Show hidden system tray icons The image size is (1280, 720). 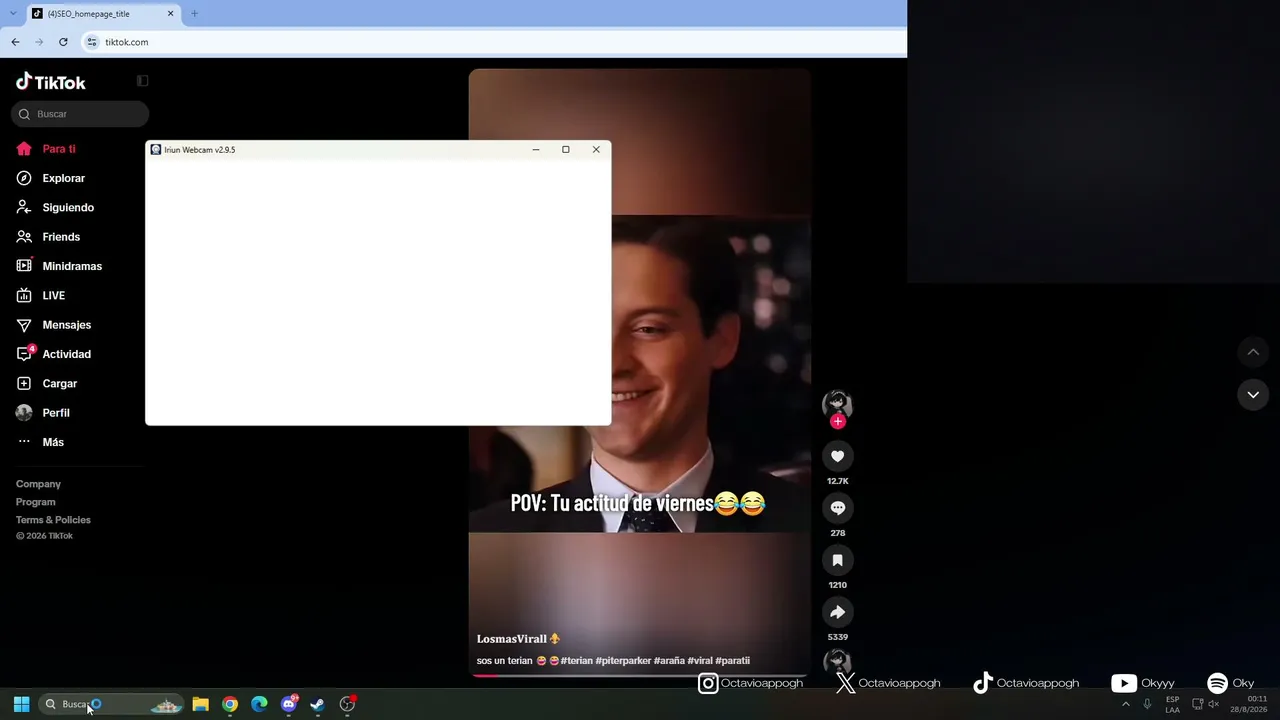(x=1125, y=704)
